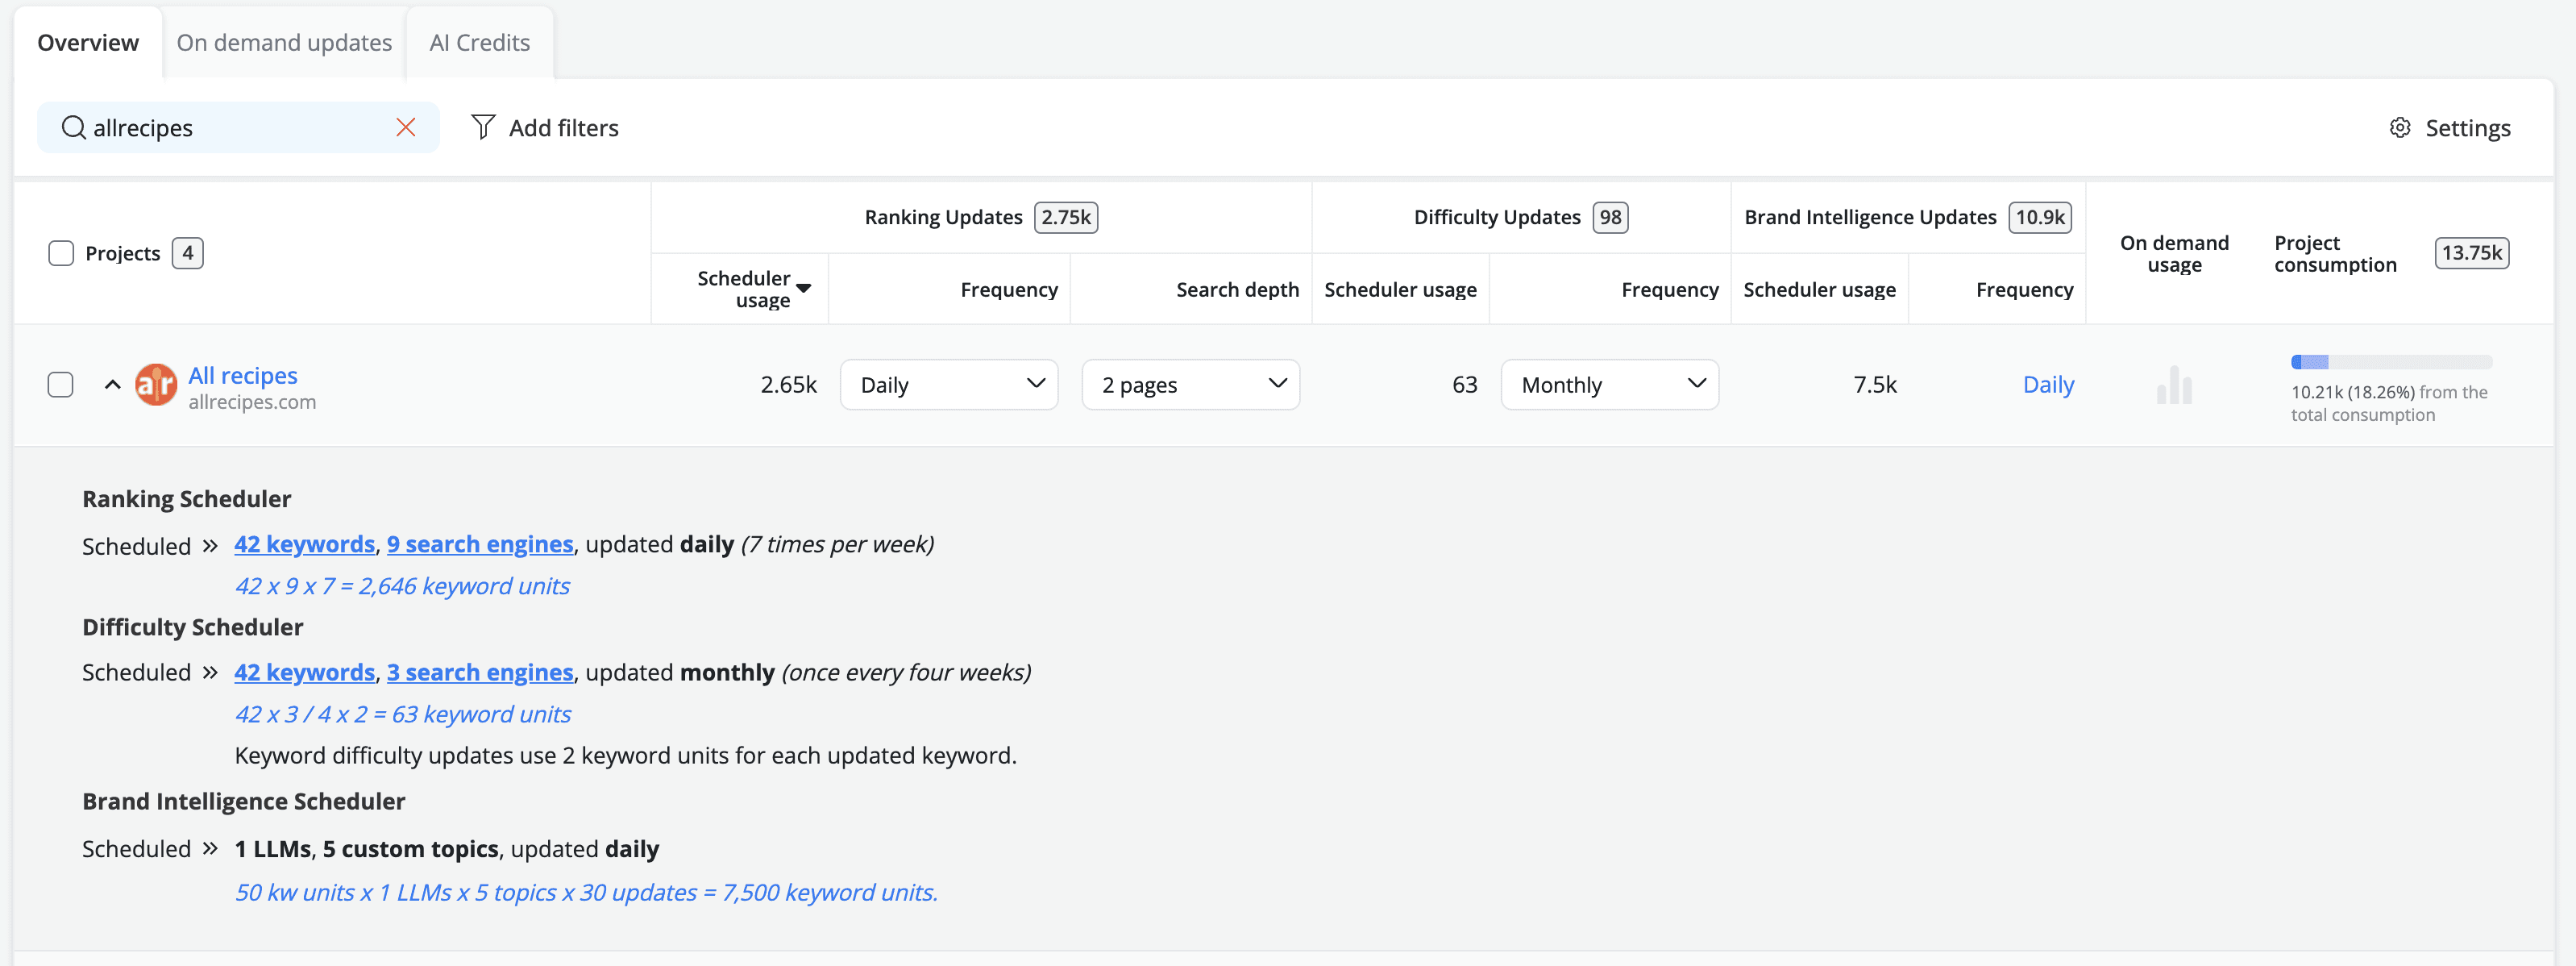
Task: Switch to the Overview tab
Action: click(88, 43)
